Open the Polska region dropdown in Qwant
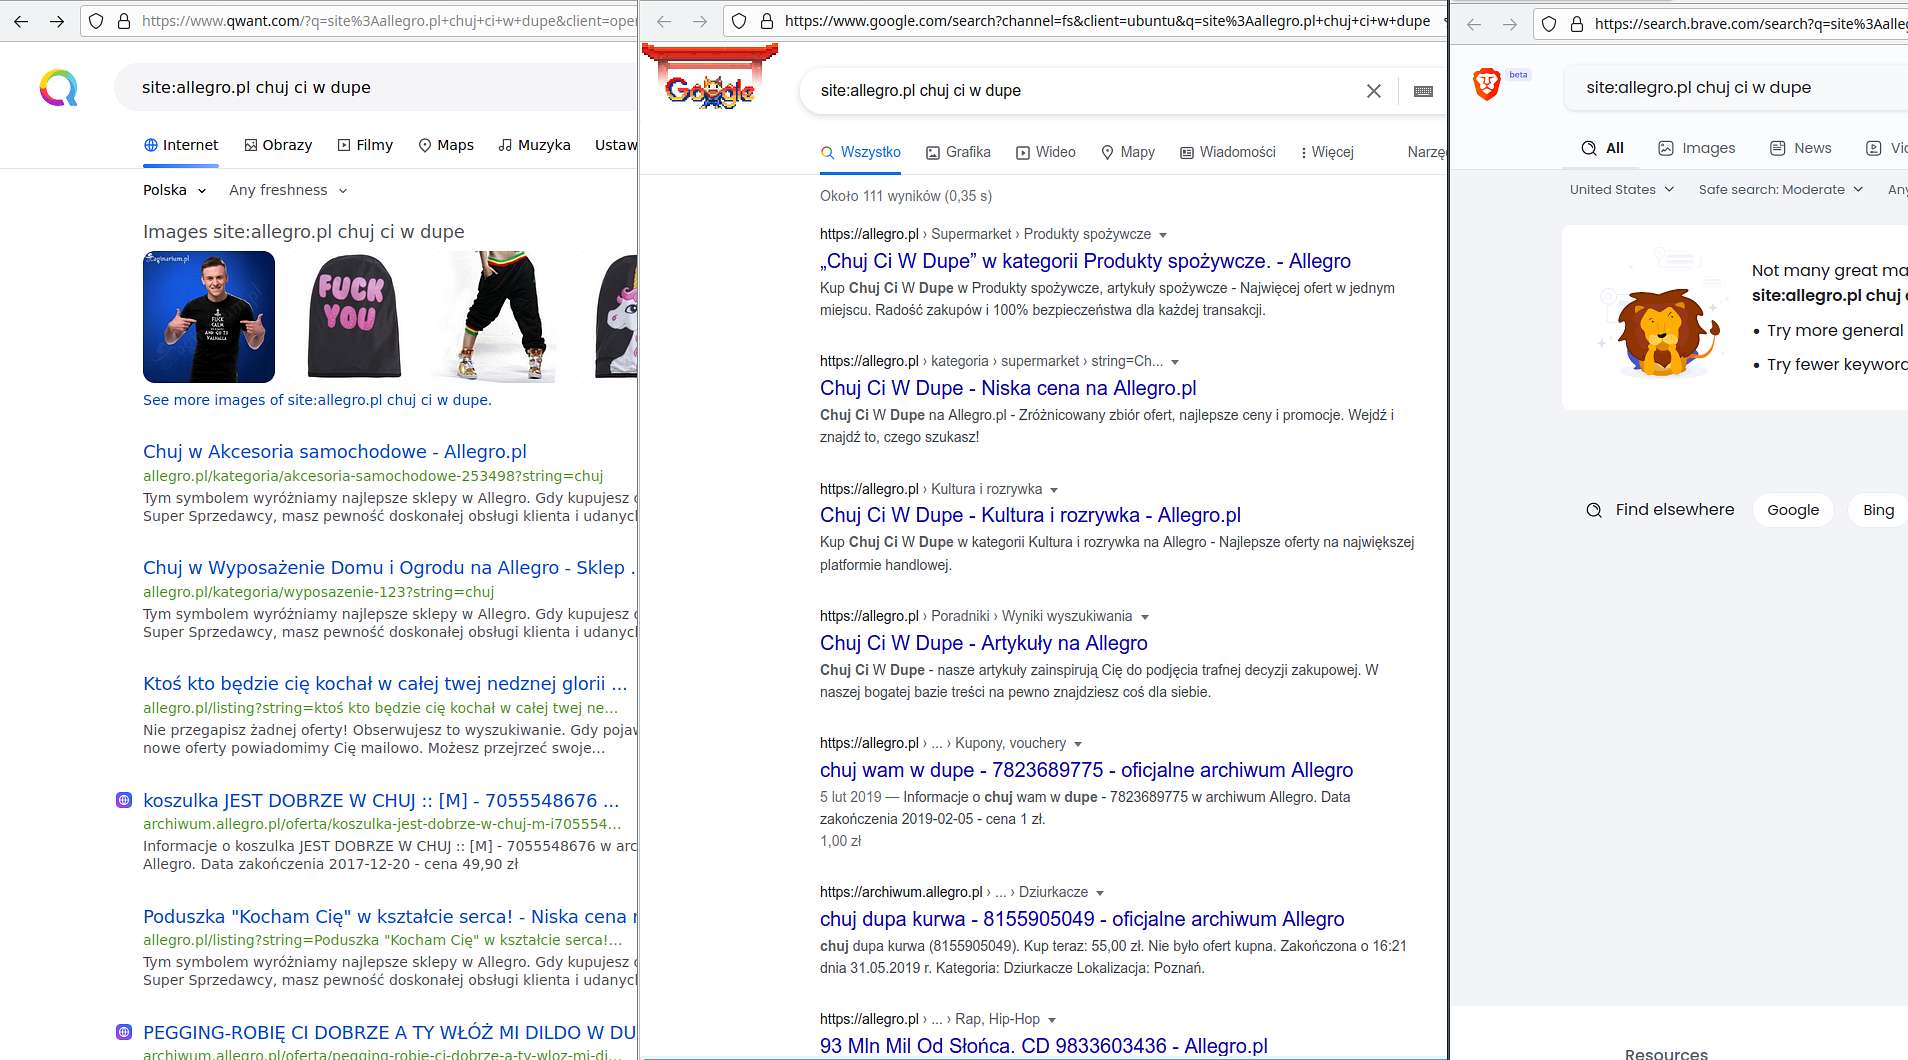This screenshot has width=1908, height=1060. (x=175, y=190)
